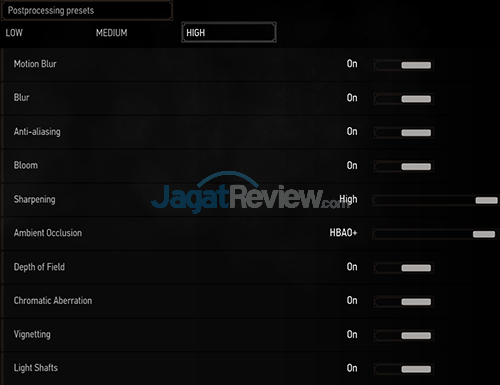Viewport: 500px width, 385px height.
Task: Toggle the Motion Blur switch
Action: 404,65
